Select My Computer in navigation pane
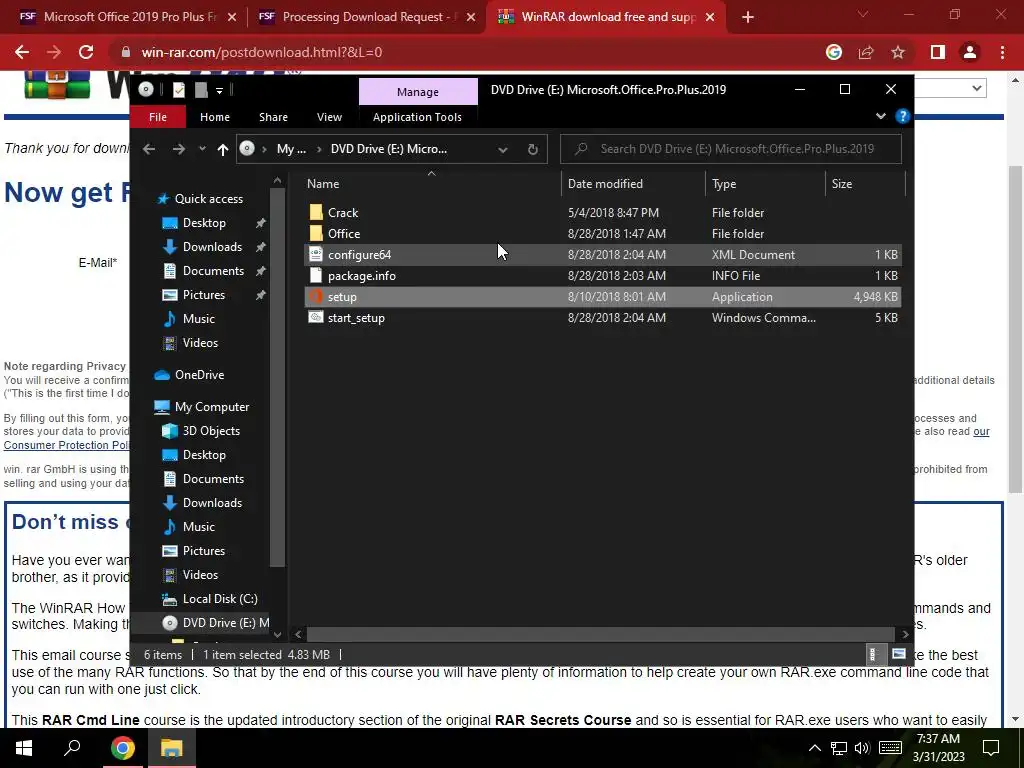The height and width of the screenshot is (768, 1024). (212, 407)
